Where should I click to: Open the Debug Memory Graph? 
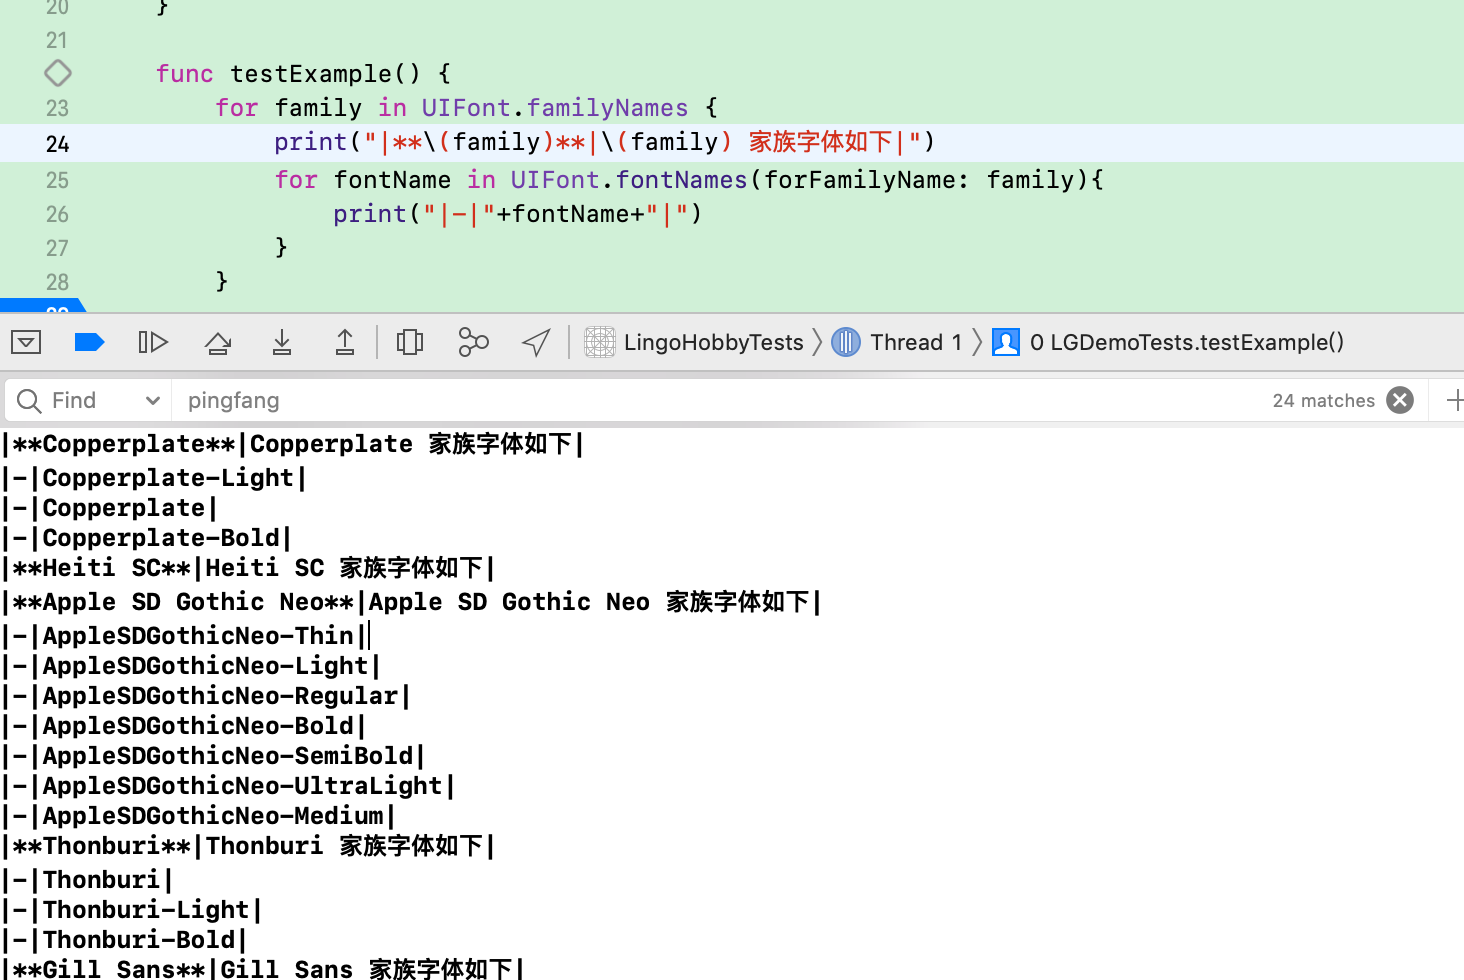click(472, 341)
